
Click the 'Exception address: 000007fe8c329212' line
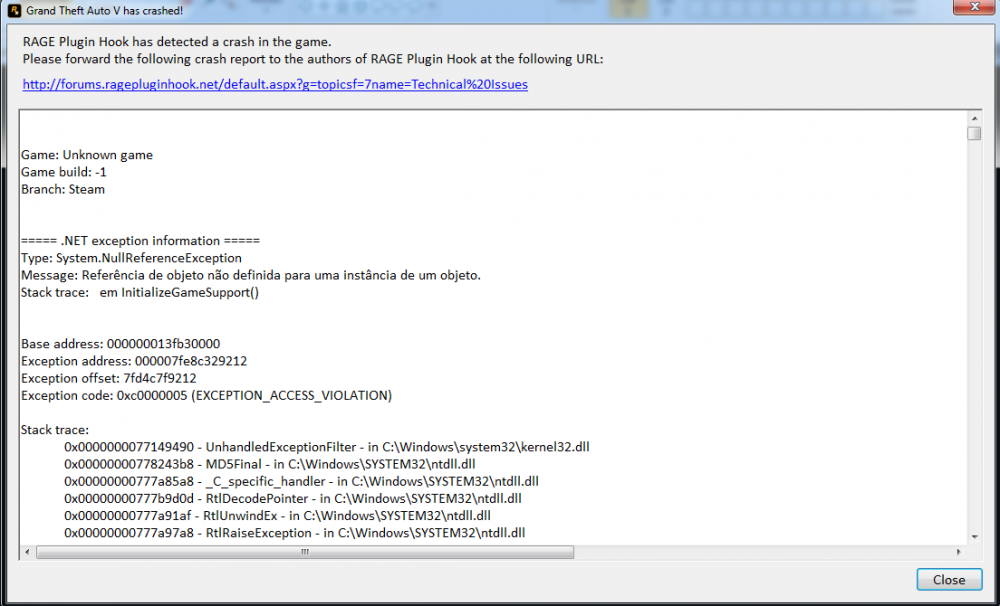point(134,361)
